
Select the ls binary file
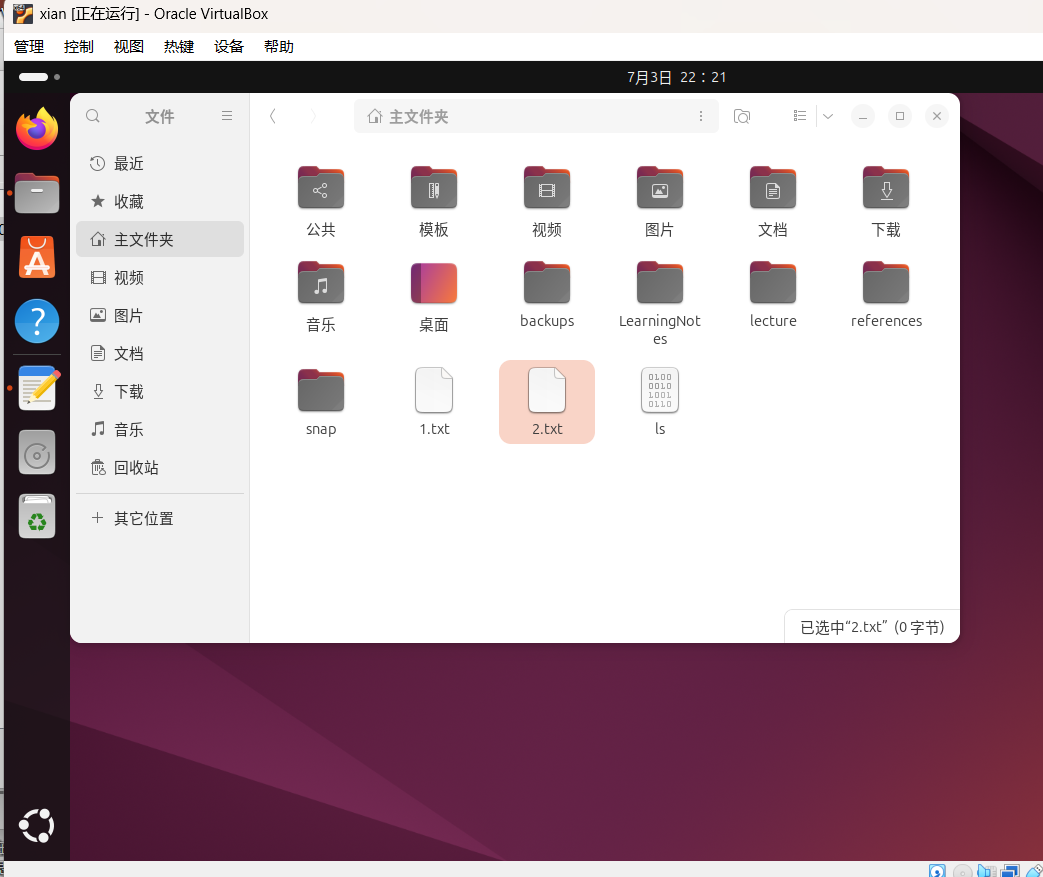pos(660,402)
